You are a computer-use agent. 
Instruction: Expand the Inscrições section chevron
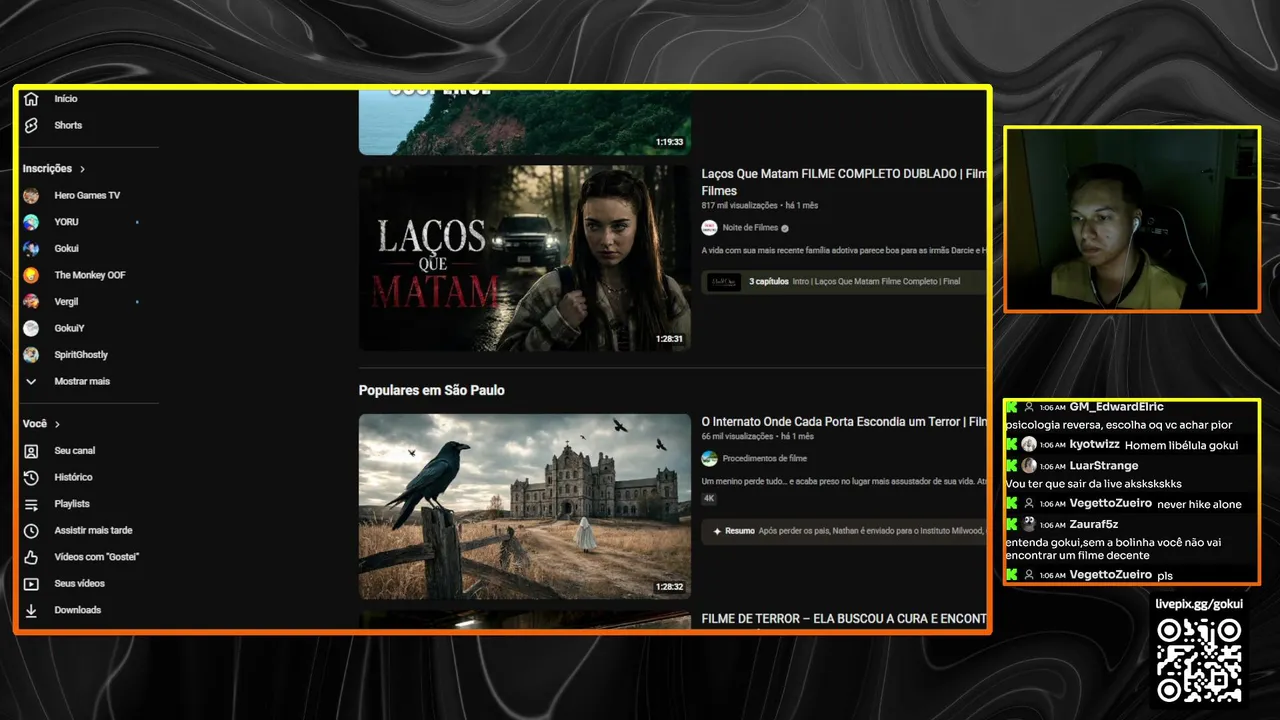[x=83, y=169]
